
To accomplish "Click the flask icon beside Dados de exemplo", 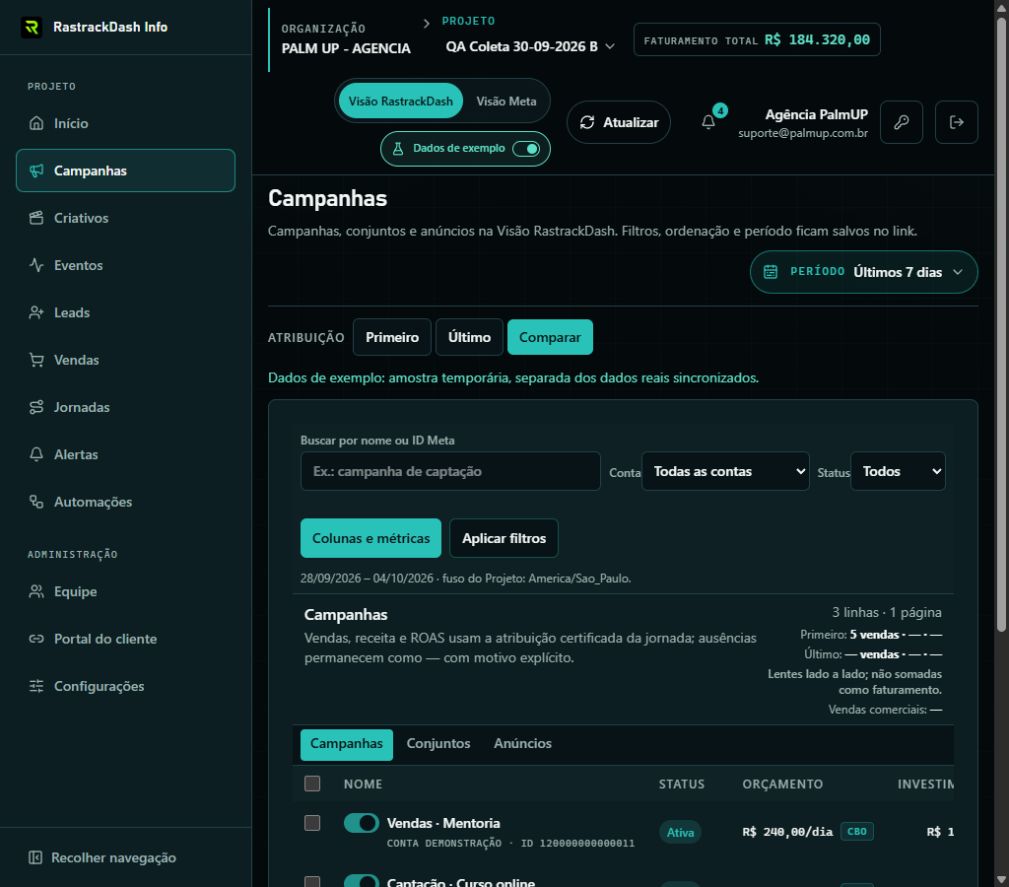I will [x=398, y=149].
